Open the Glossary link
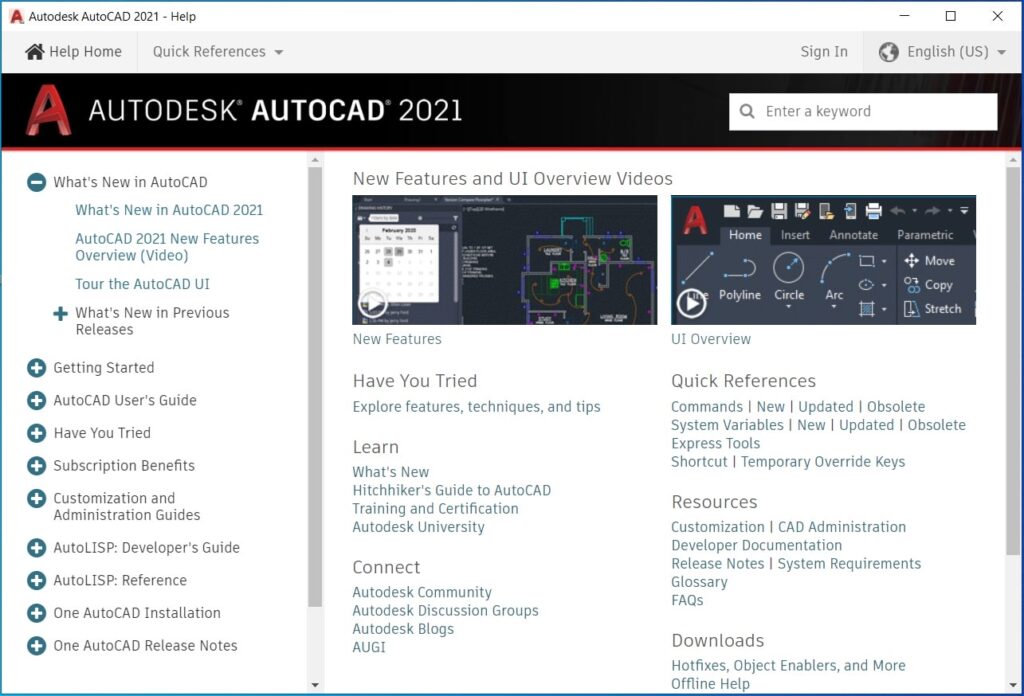 point(699,582)
